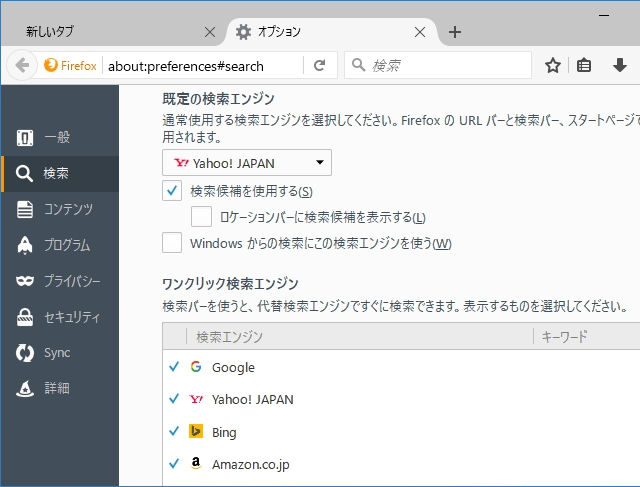This screenshot has height=487, width=640.
Task: Click the 検索エンジン column header
Action: click(x=360, y=337)
